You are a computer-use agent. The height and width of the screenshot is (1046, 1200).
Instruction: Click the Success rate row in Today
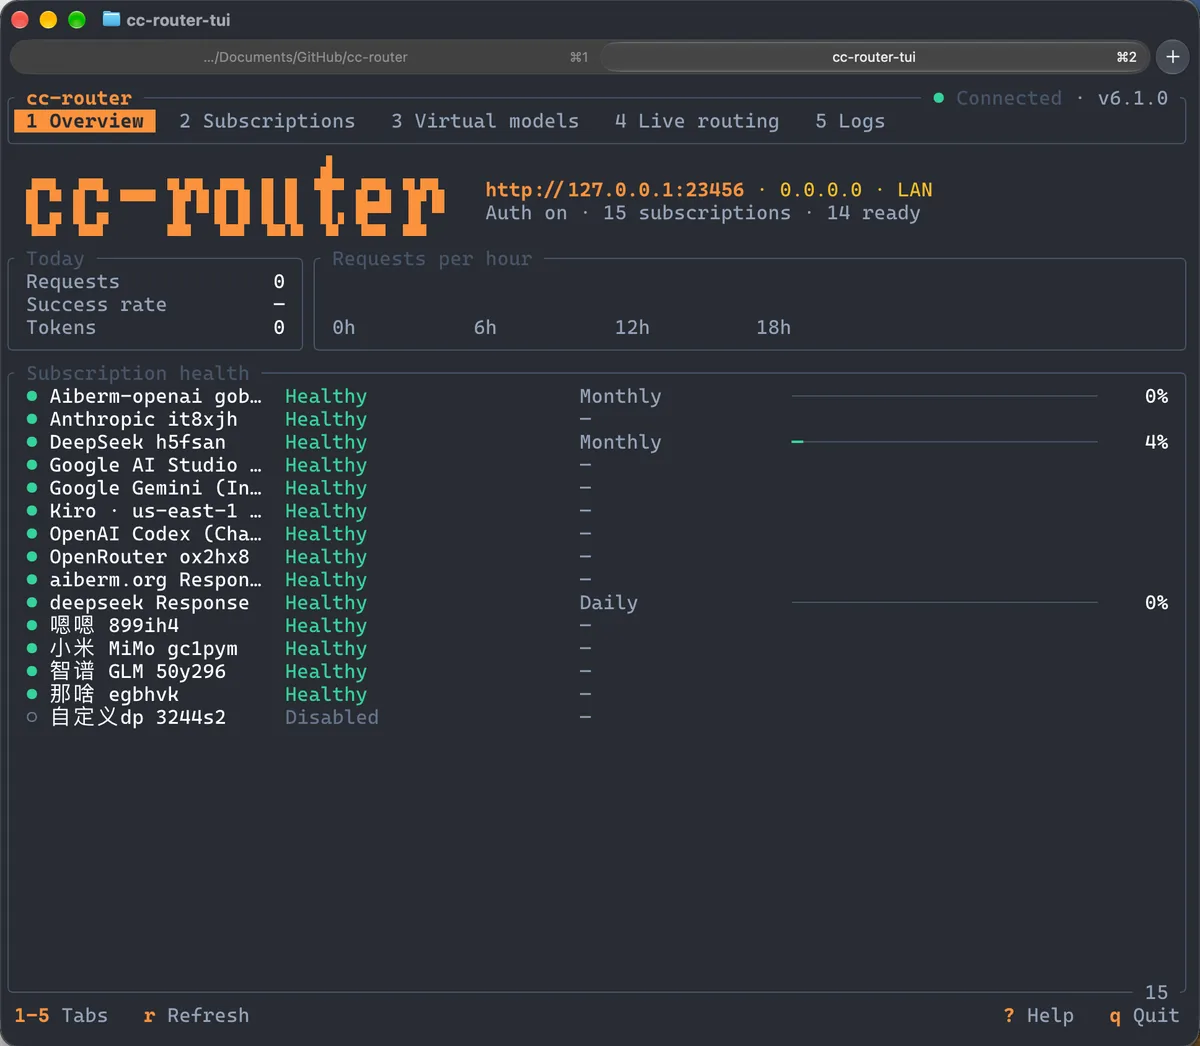[155, 305]
